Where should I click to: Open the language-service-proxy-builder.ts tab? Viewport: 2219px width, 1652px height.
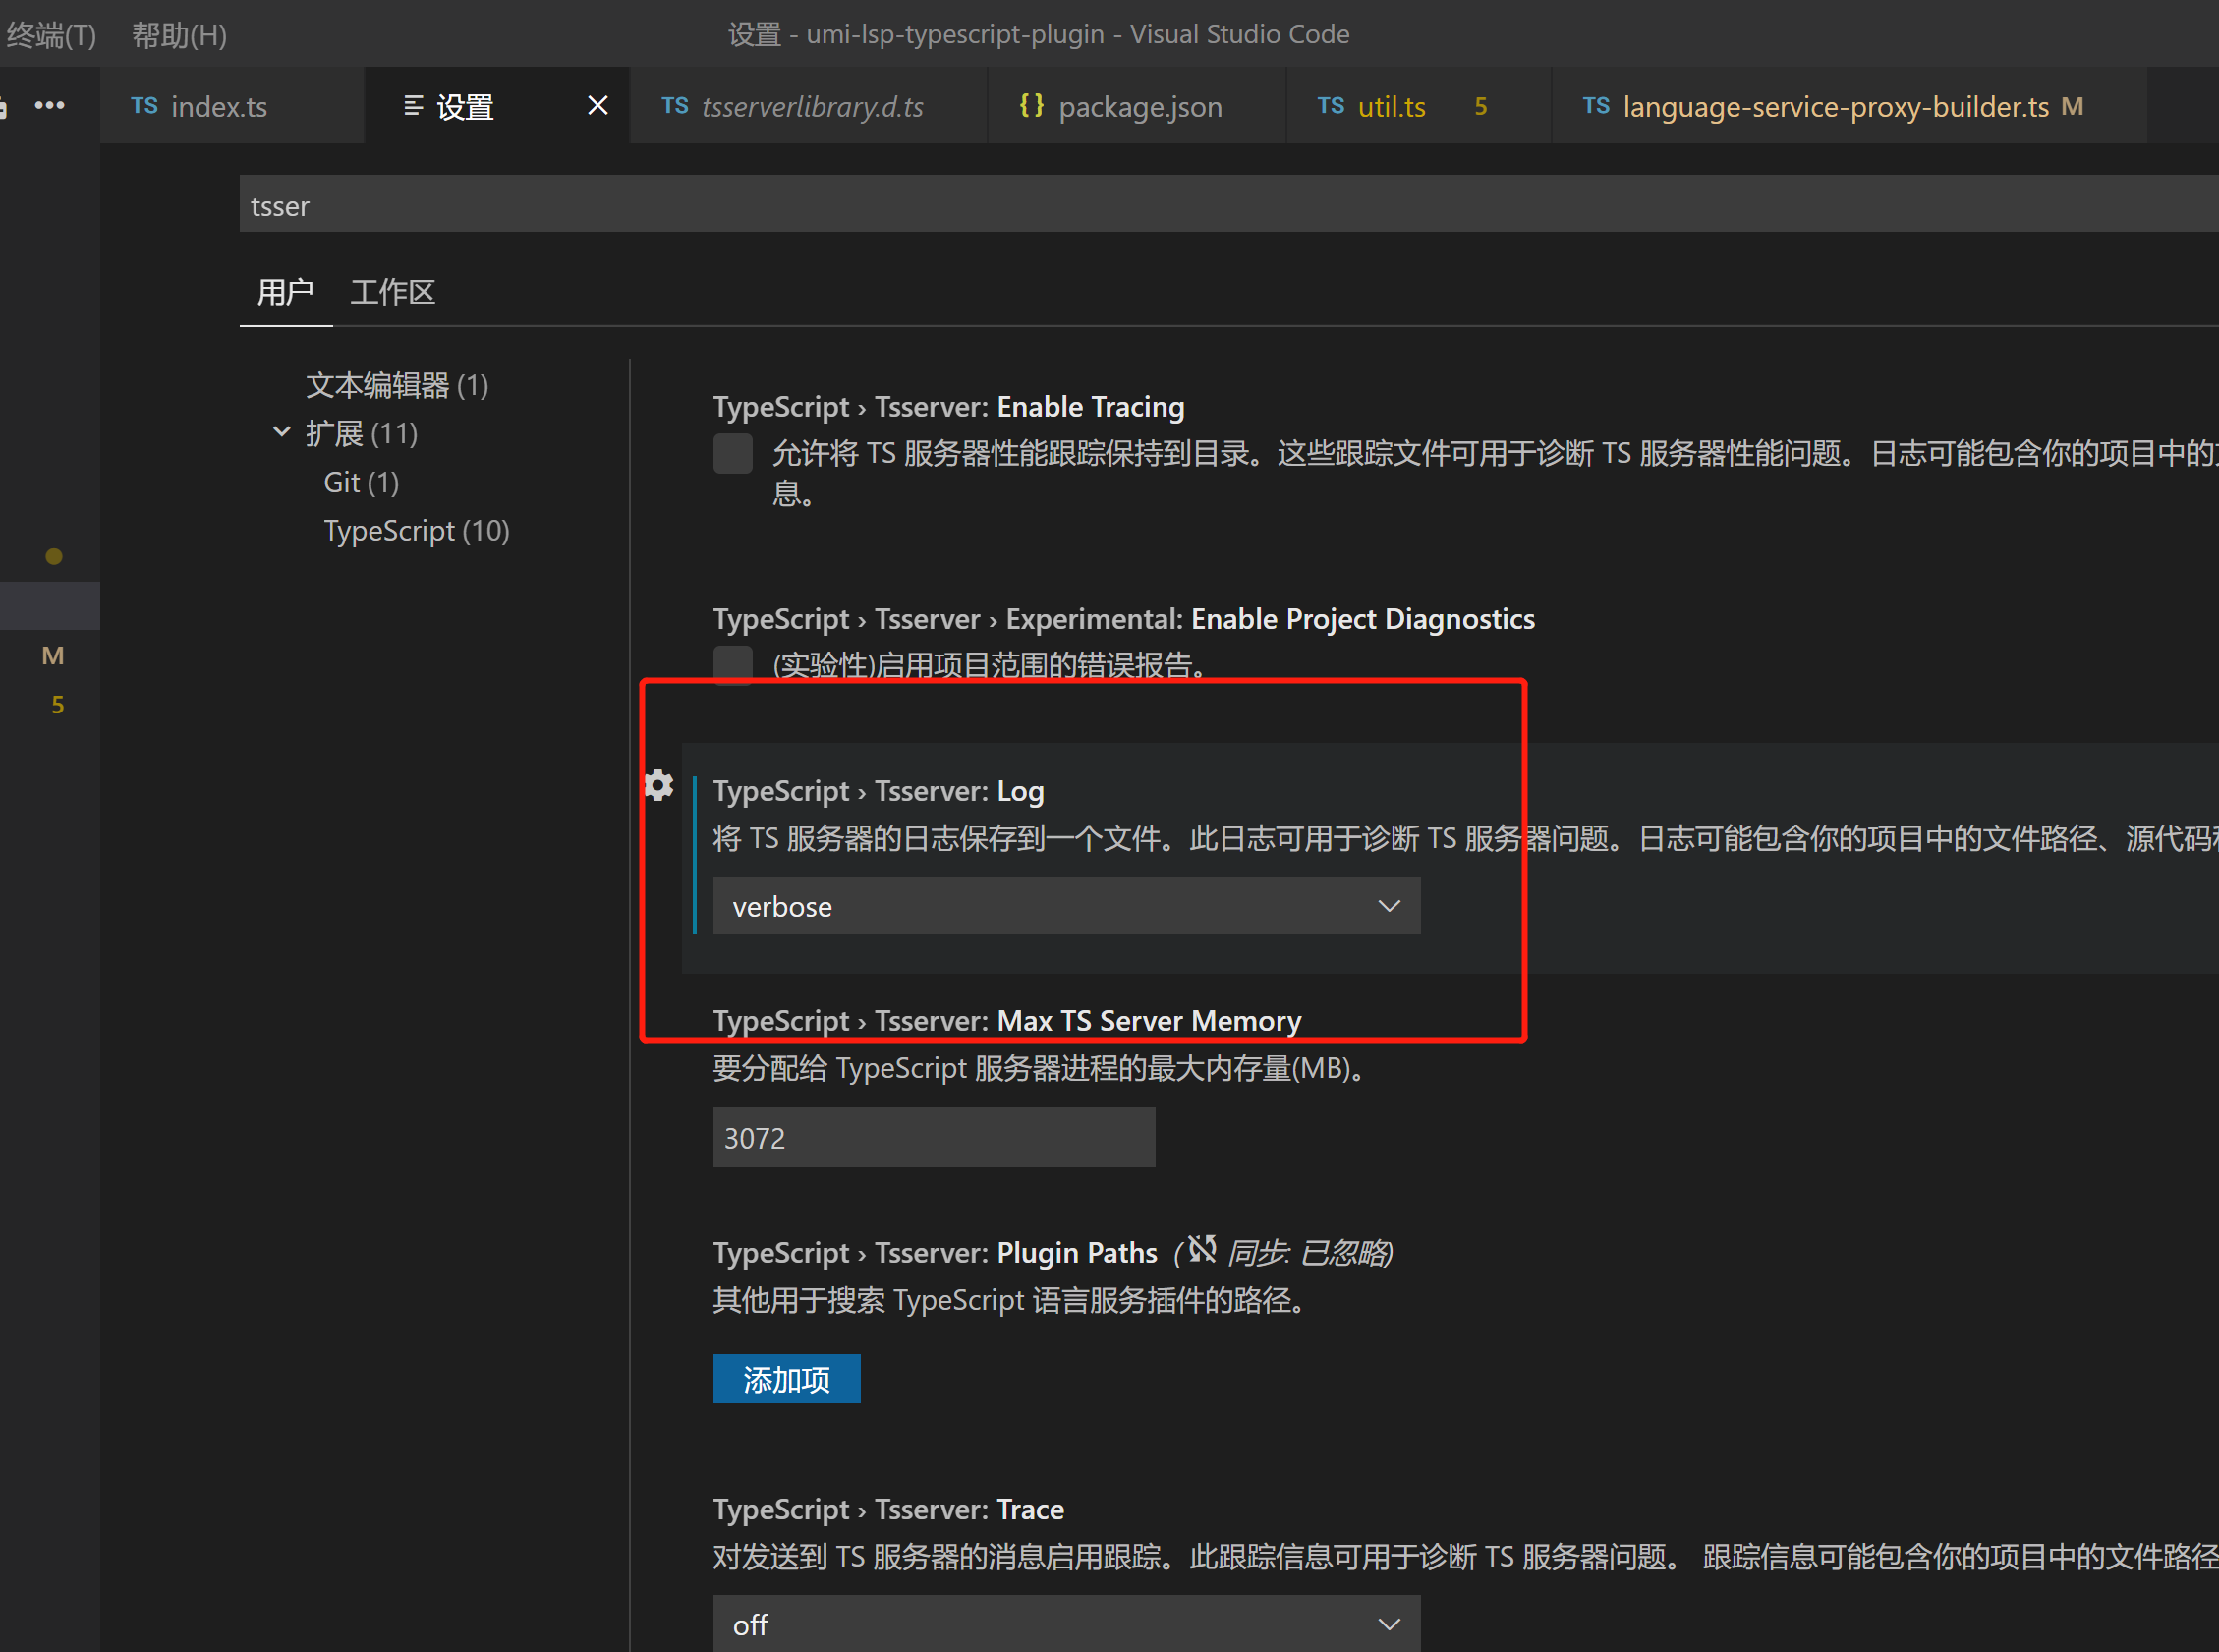tap(1835, 106)
